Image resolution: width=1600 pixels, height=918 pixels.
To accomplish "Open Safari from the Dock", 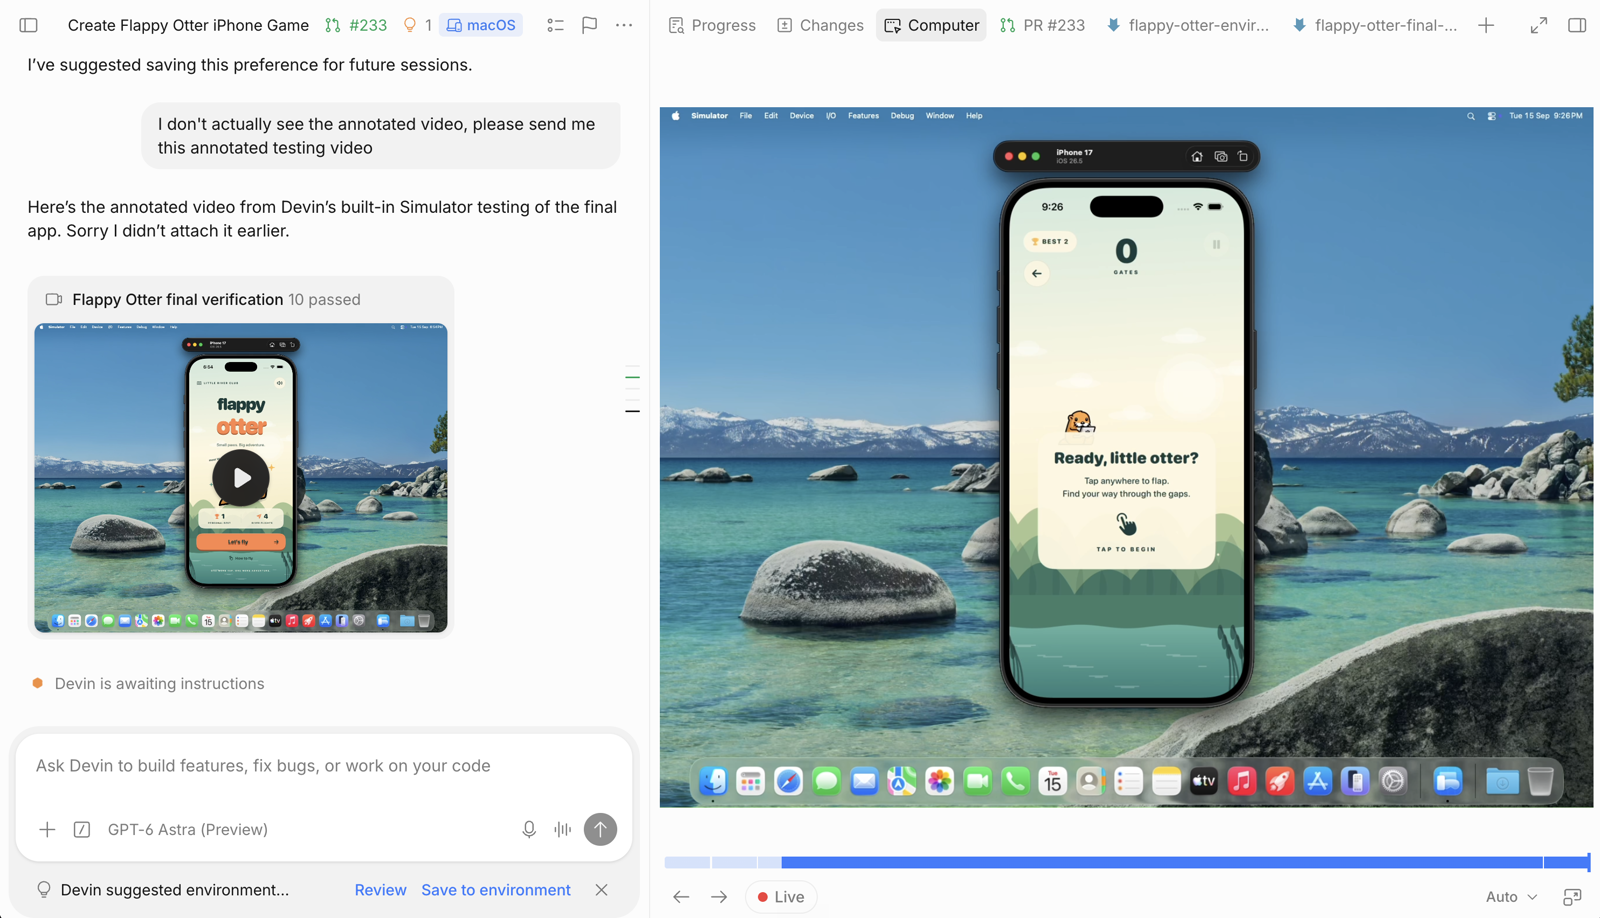I will tap(788, 781).
